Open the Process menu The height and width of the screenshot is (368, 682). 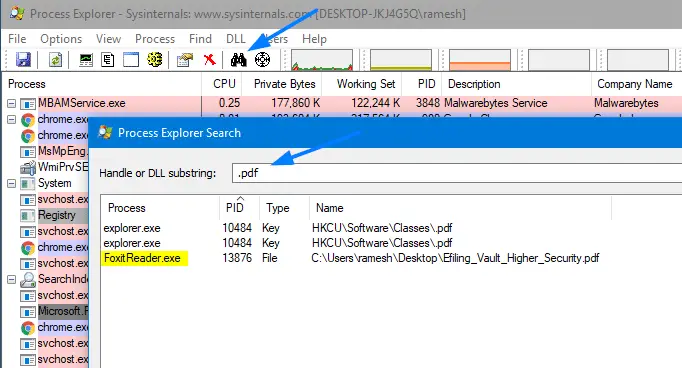(155, 39)
